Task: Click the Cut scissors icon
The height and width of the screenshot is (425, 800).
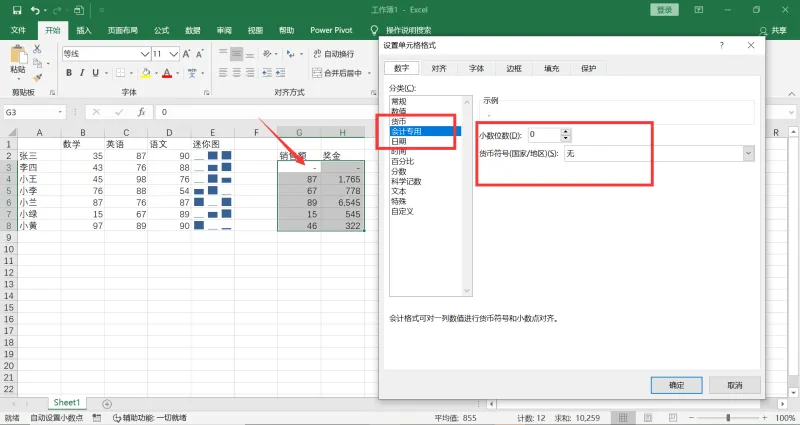Action: tap(37, 49)
